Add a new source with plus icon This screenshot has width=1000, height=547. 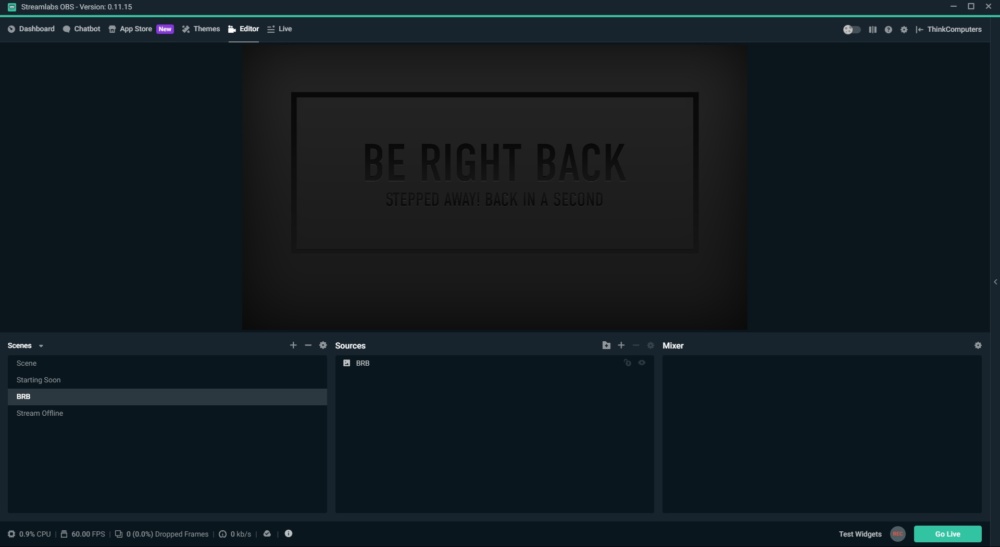pyautogui.click(x=621, y=345)
